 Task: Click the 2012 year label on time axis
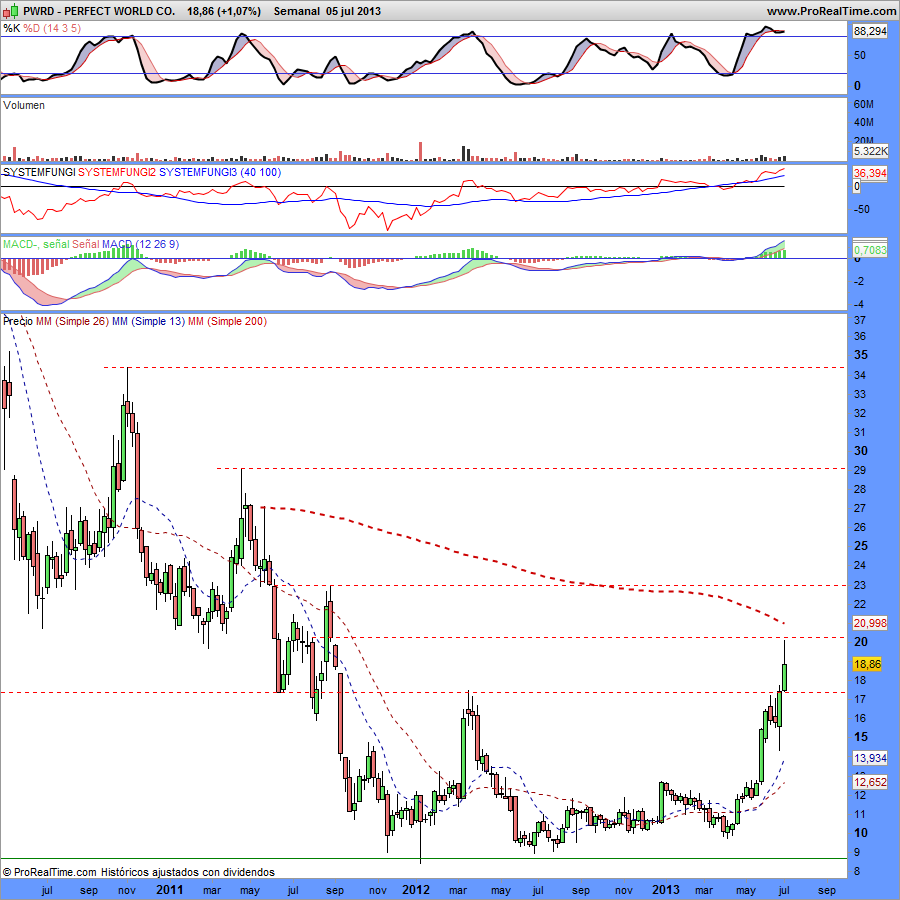click(x=416, y=890)
